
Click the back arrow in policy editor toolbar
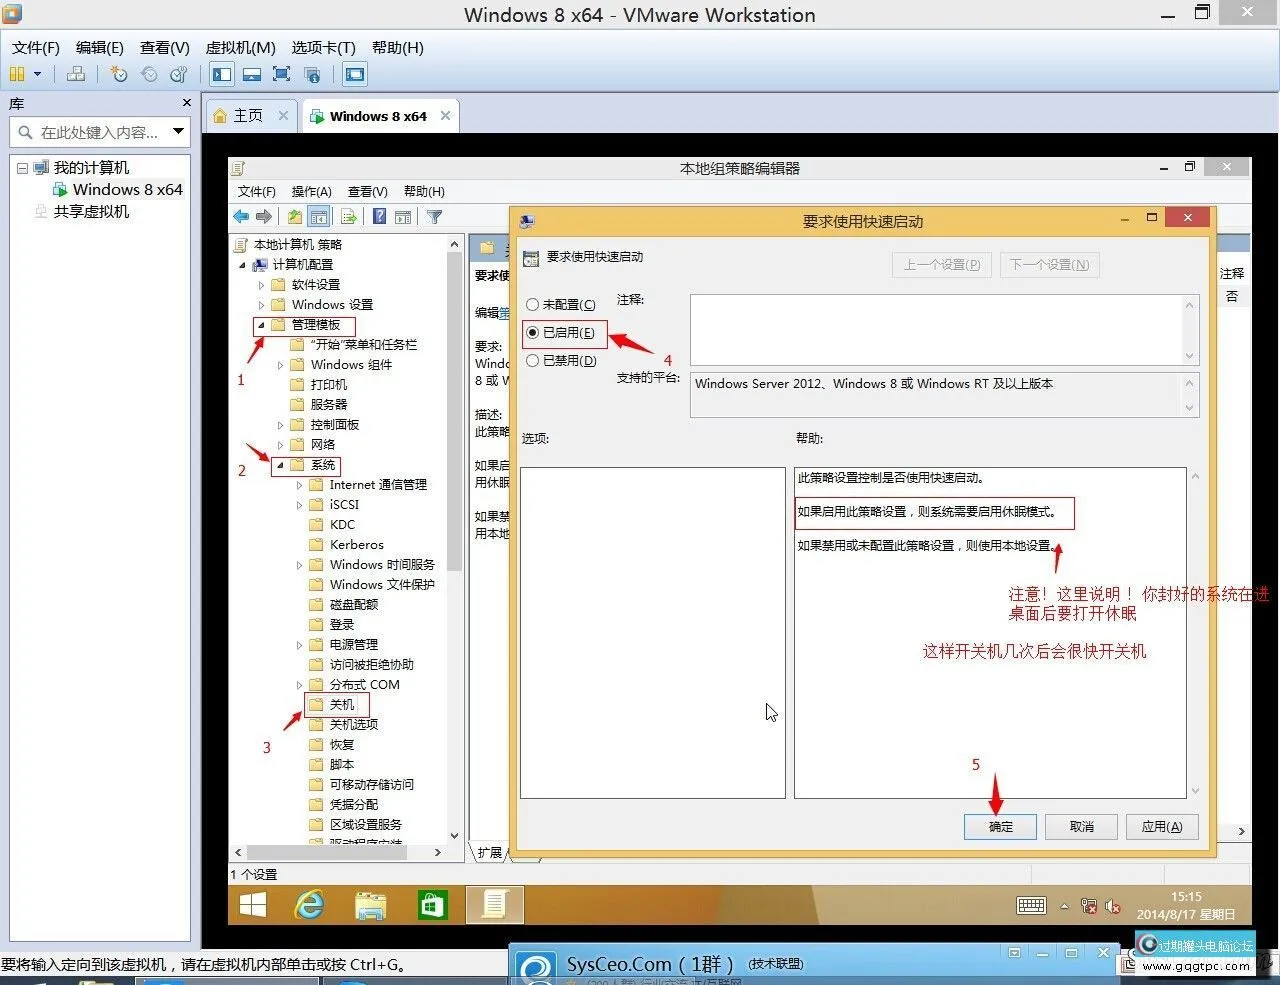[241, 217]
